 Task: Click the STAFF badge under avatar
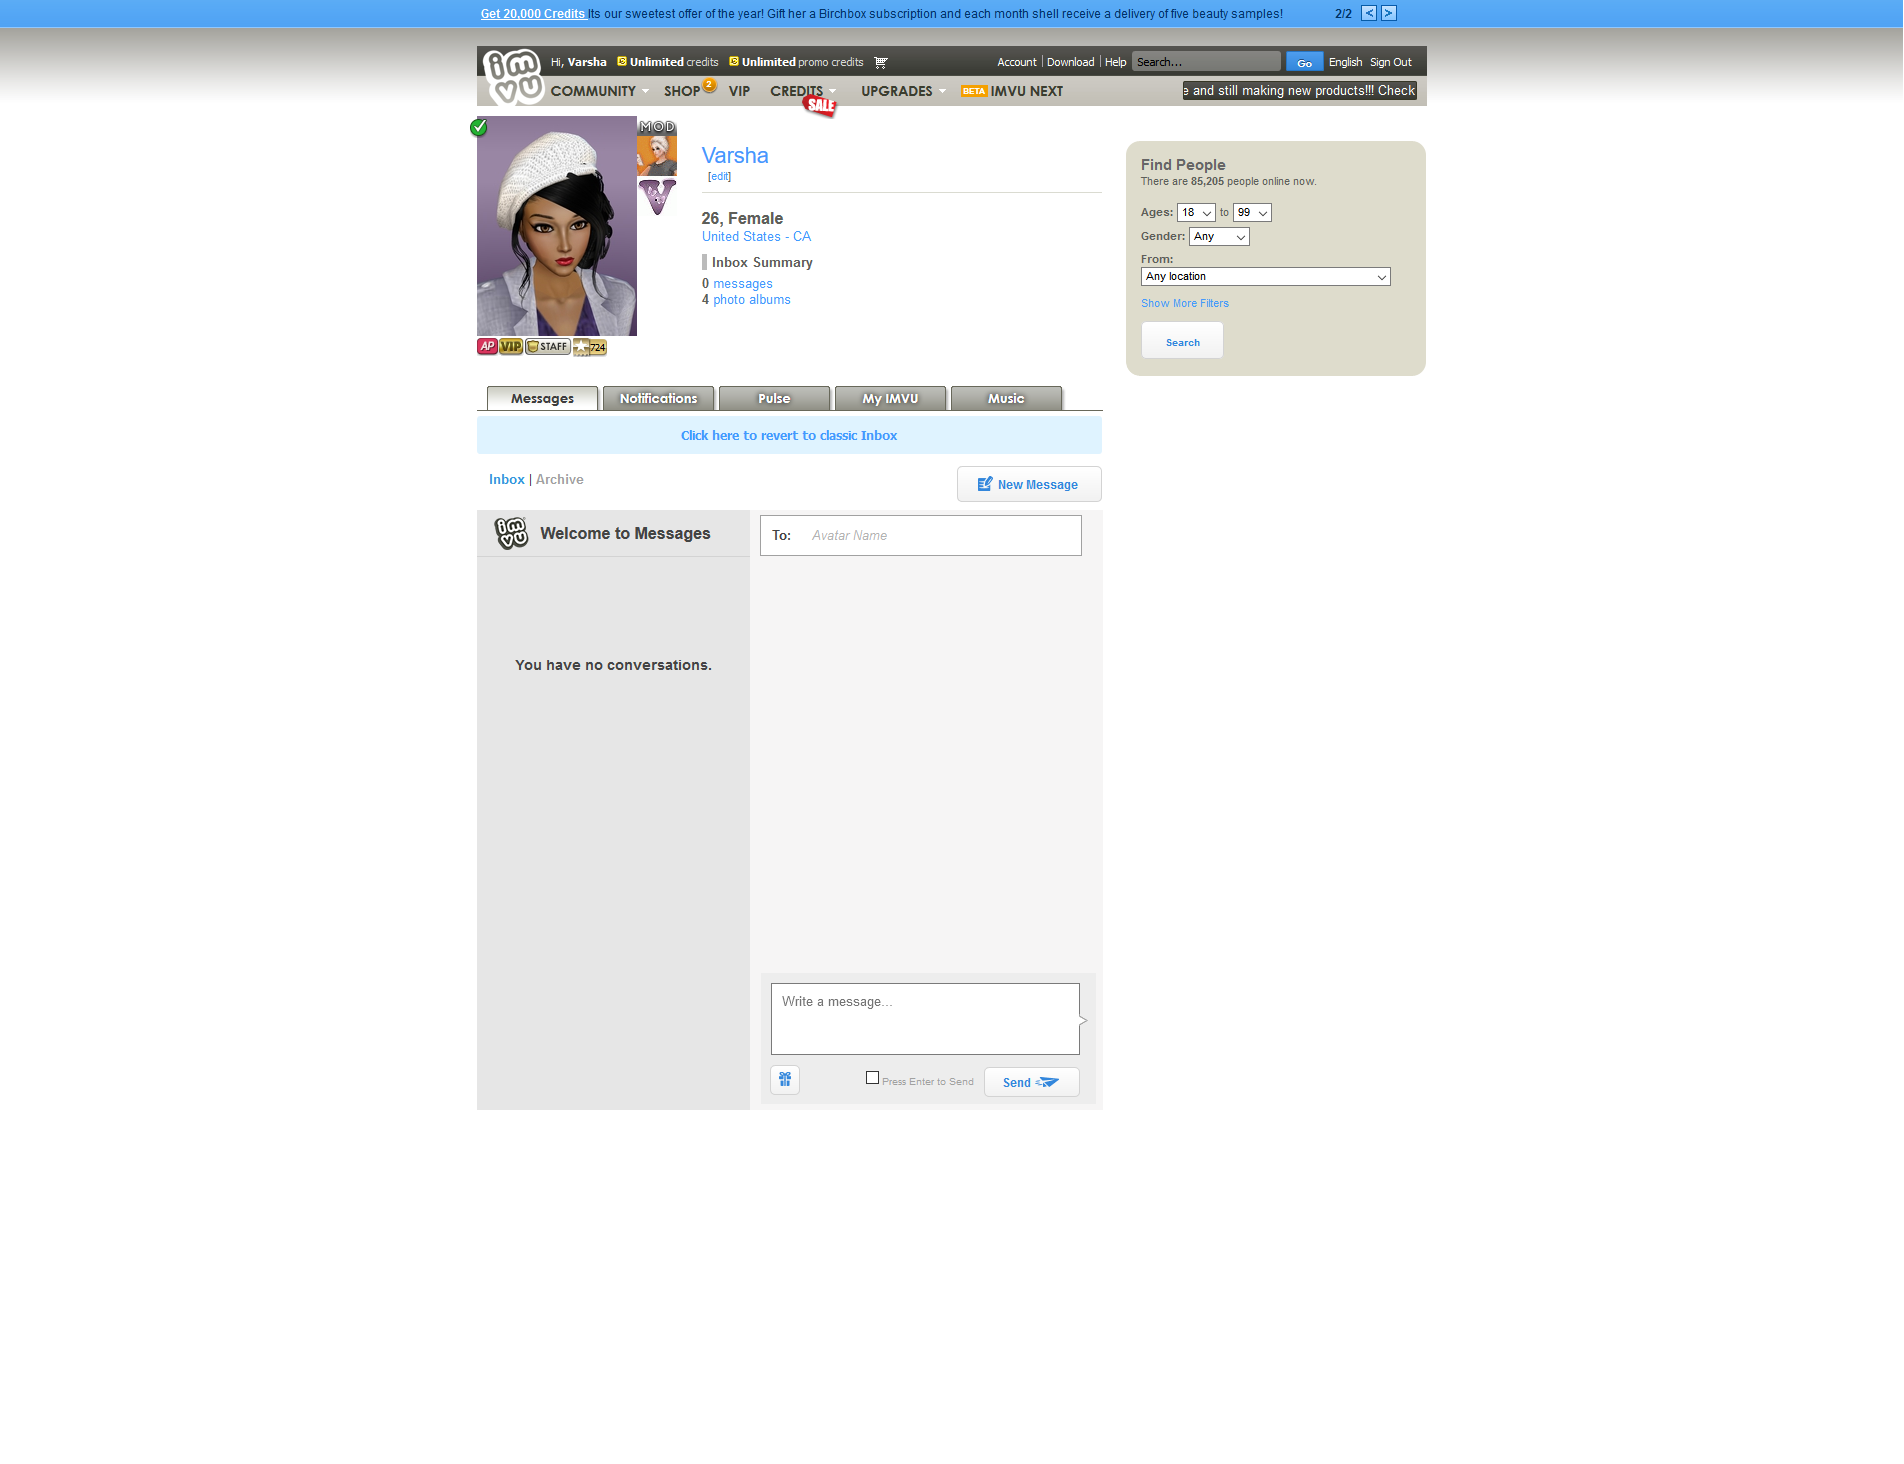pos(548,346)
